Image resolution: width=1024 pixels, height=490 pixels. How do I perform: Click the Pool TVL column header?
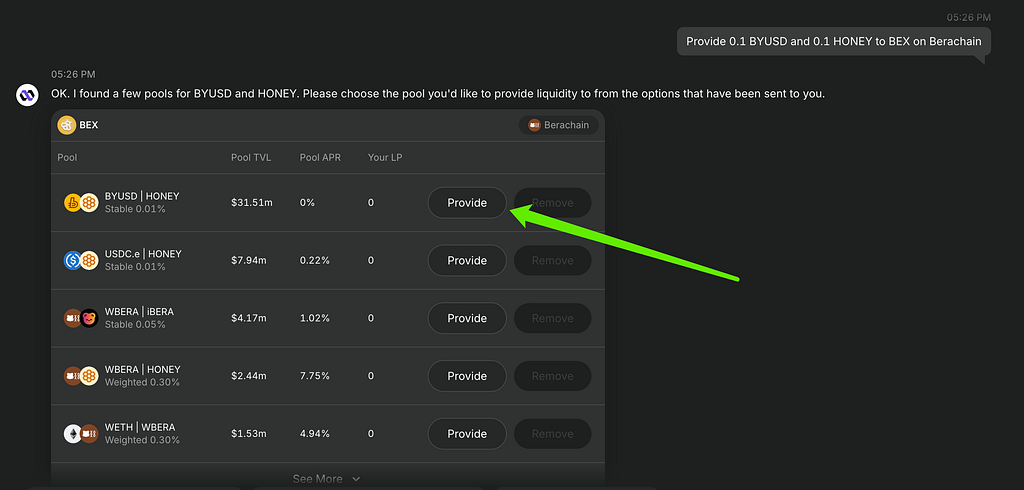(x=251, y=157)
